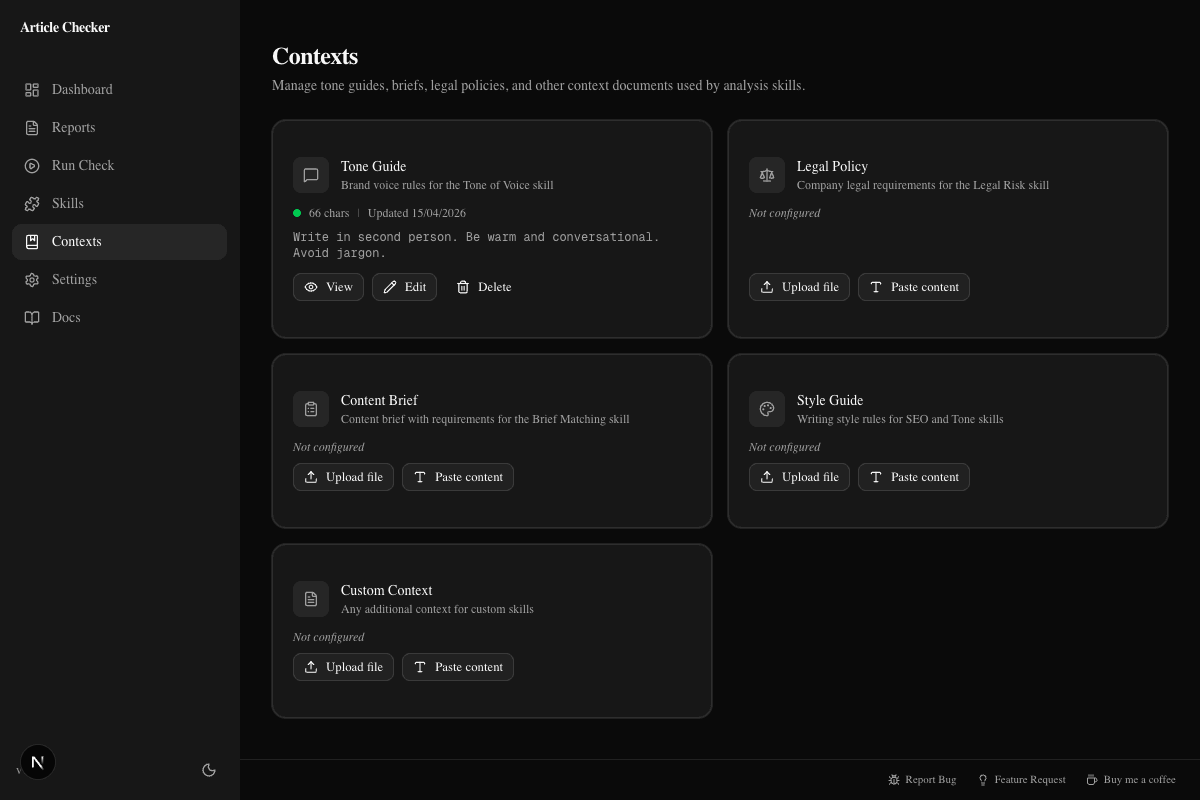1200x800 pixels.
Task: Click the Tone Guide chat bubble icon
Action: [x=311, y=175]
